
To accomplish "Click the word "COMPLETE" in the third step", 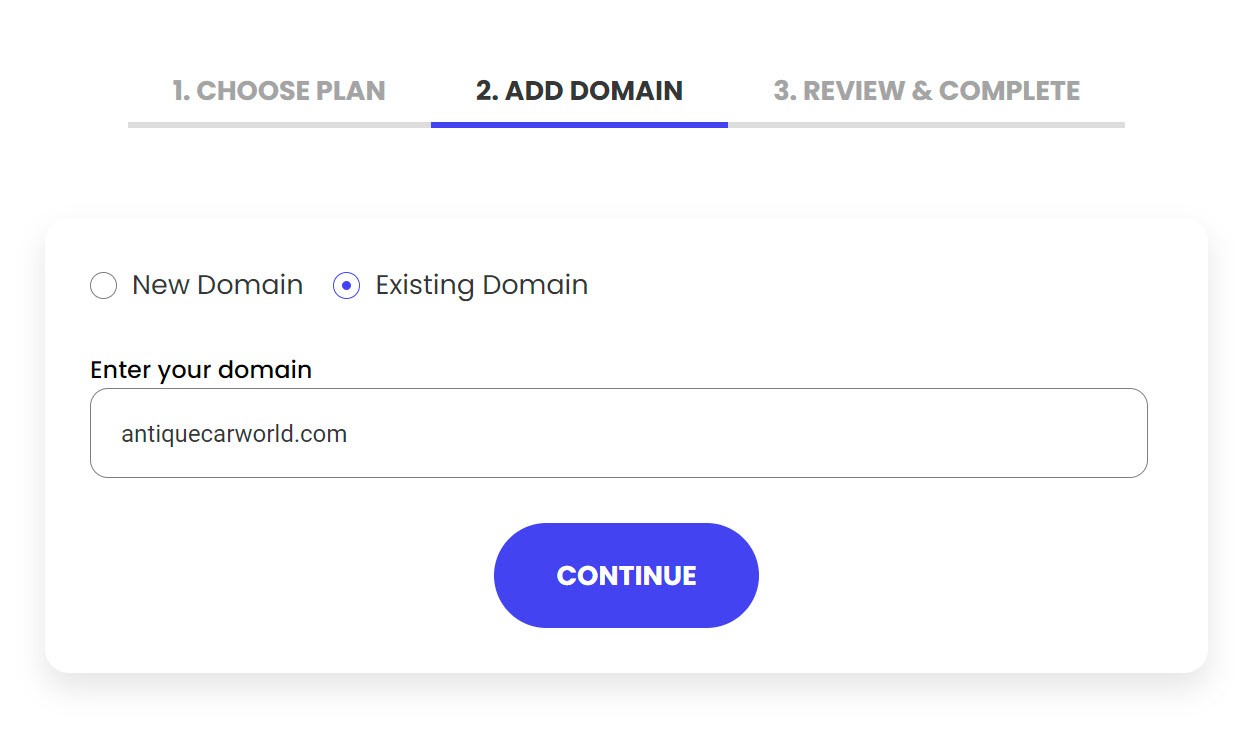I will [1009, 91].
